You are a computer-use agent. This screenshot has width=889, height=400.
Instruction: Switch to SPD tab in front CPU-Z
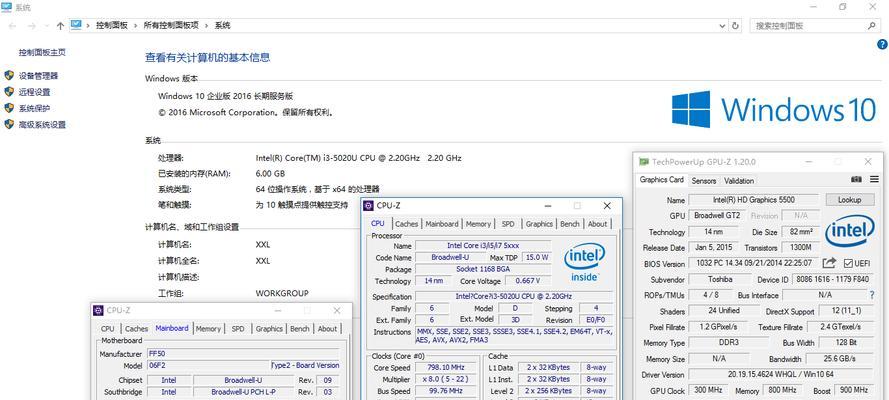pos(508,224)
